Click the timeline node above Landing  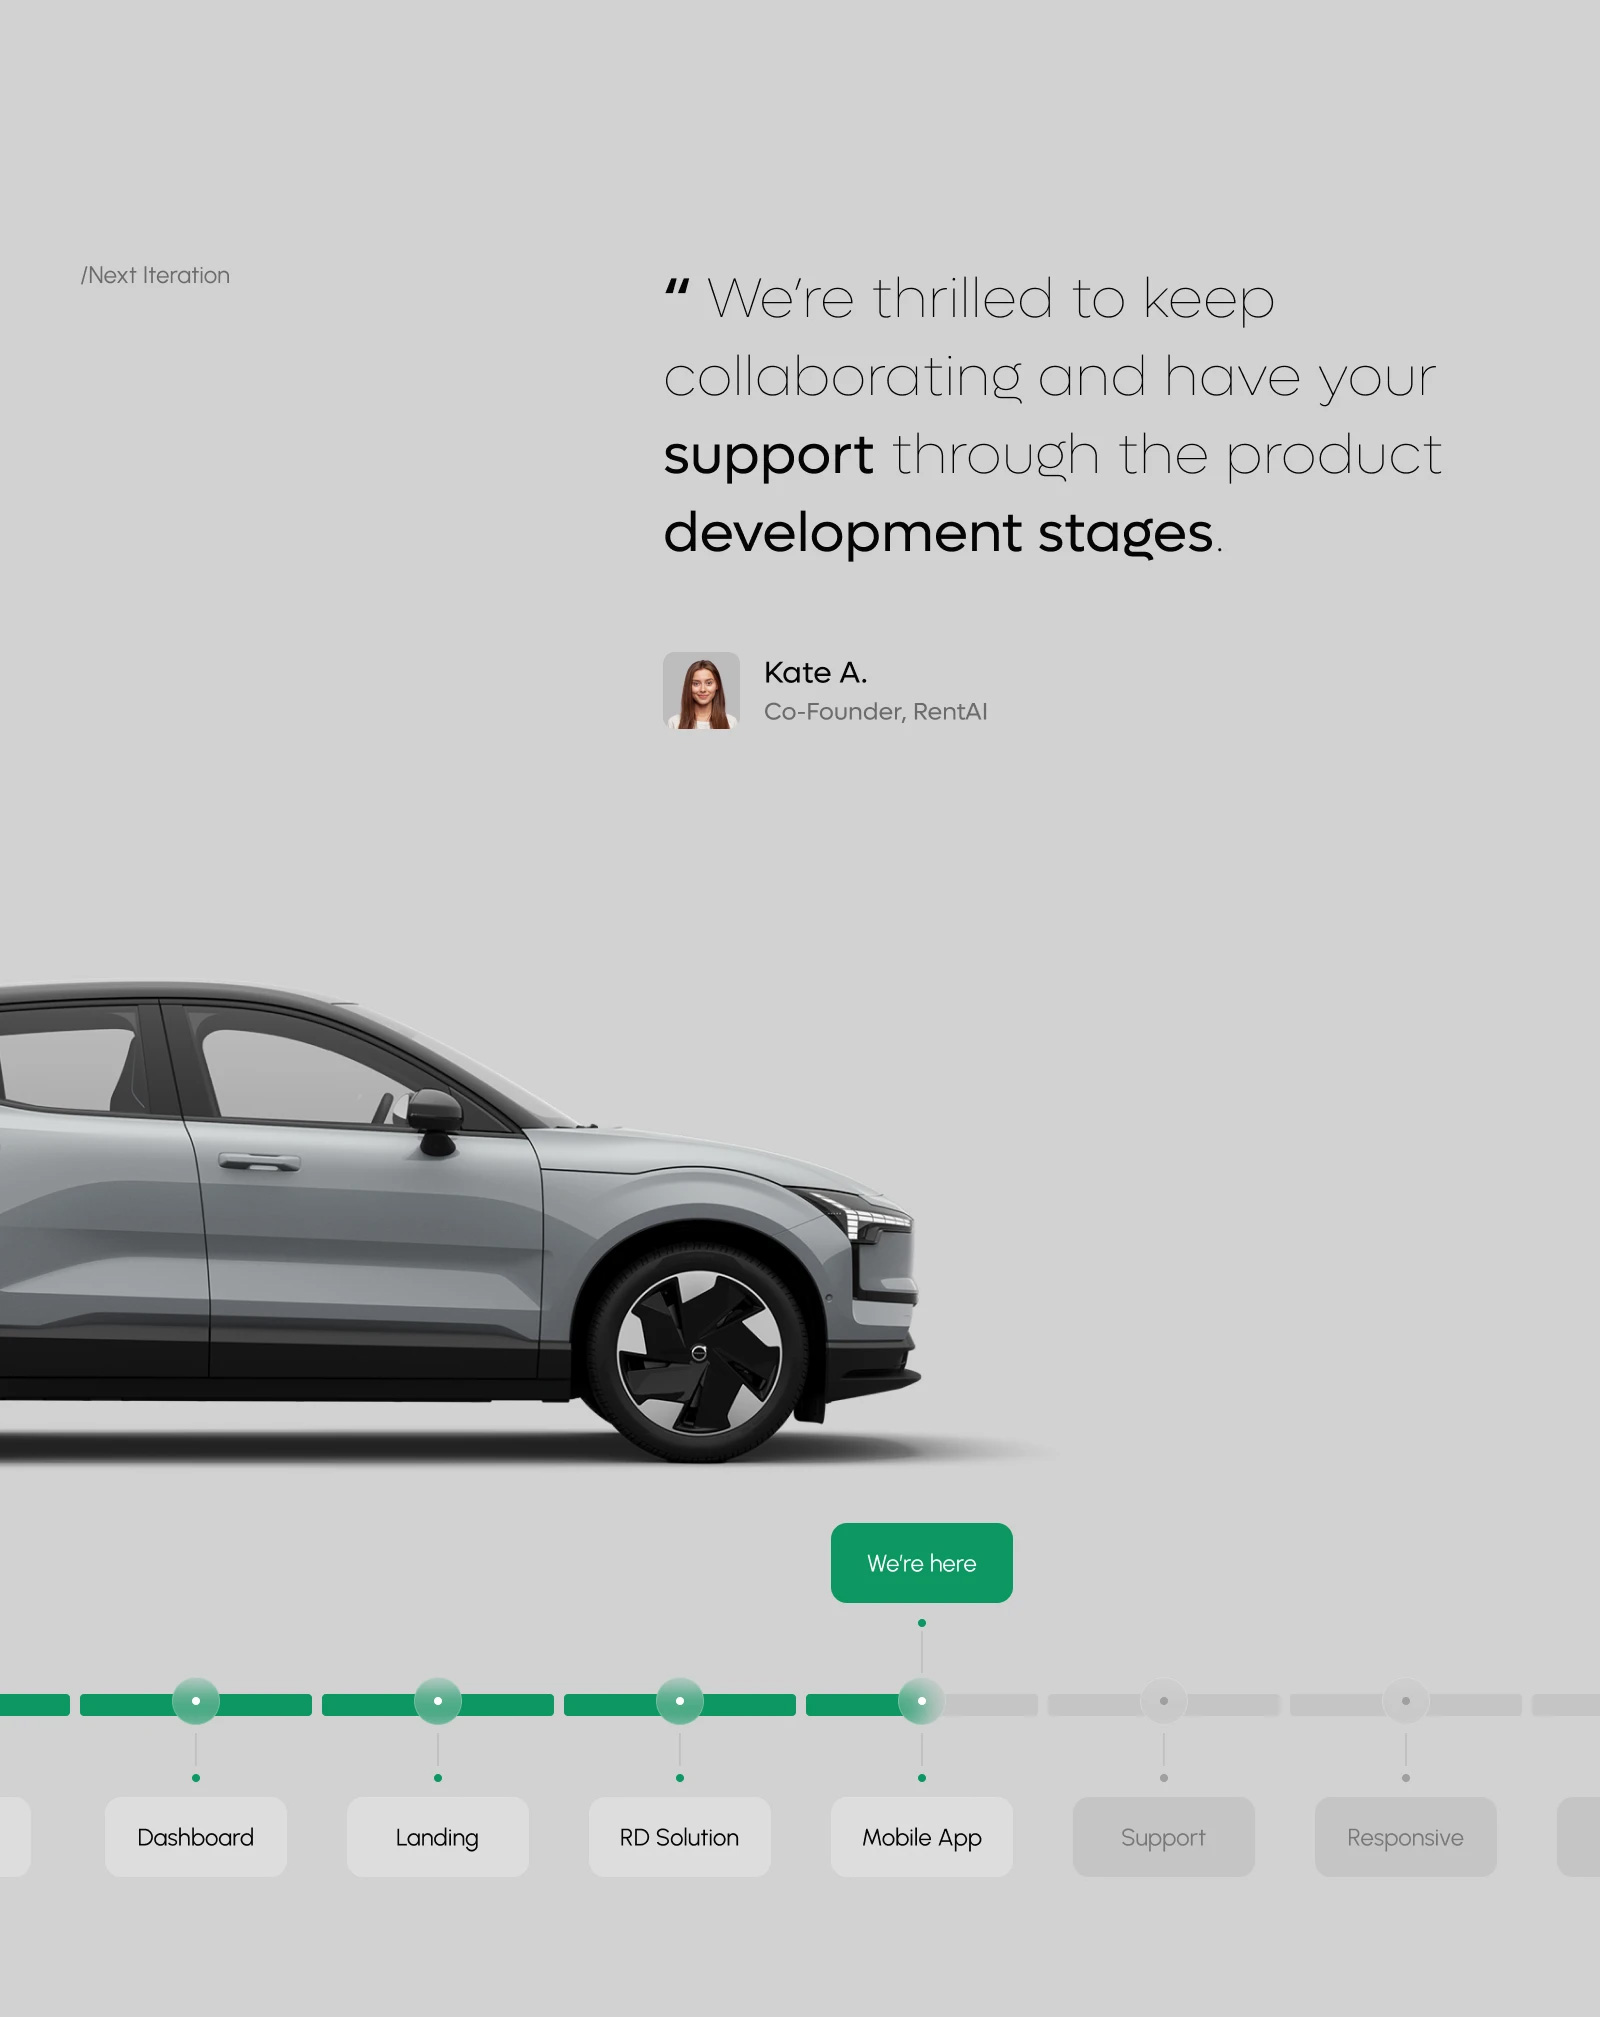pos(438,1701)
